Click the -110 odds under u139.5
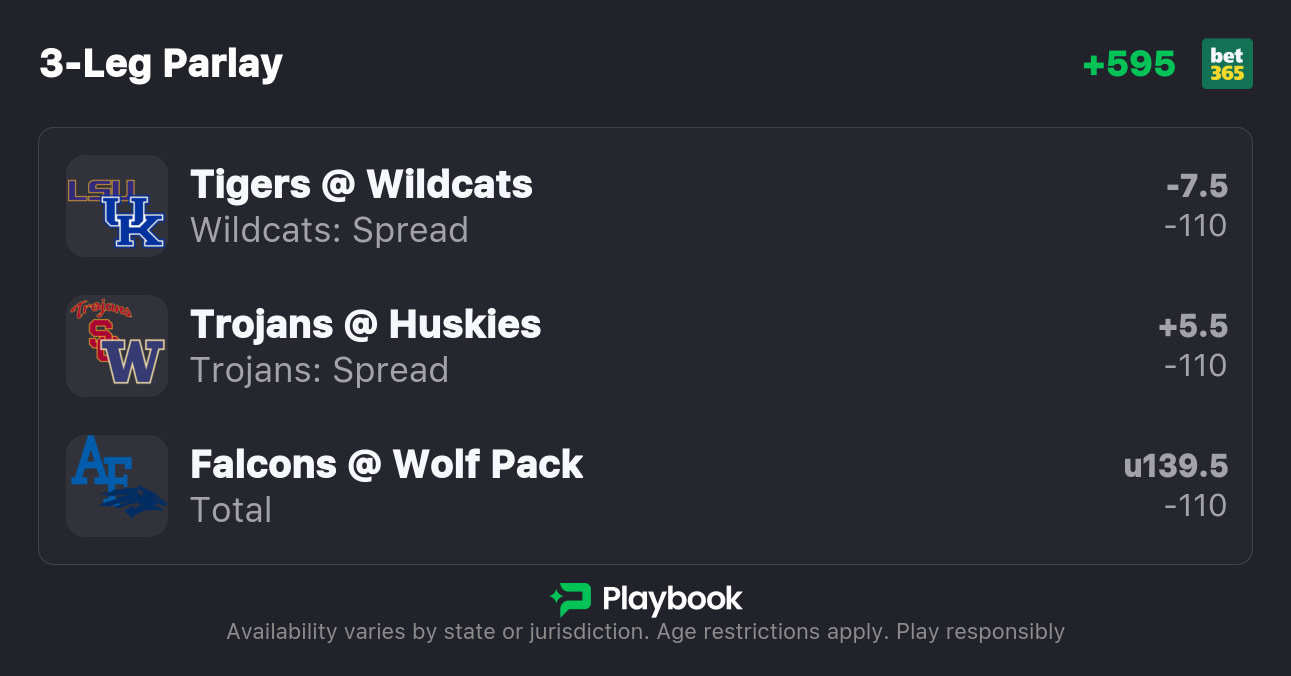Screen dimensions: 1291x676 click(x=1195, y=506)
